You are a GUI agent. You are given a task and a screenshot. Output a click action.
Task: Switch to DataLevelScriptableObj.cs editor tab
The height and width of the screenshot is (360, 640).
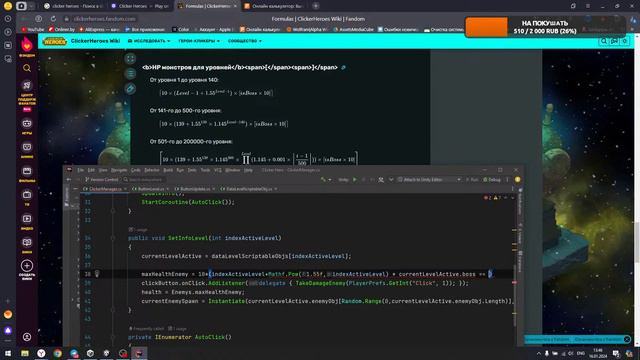249,189
